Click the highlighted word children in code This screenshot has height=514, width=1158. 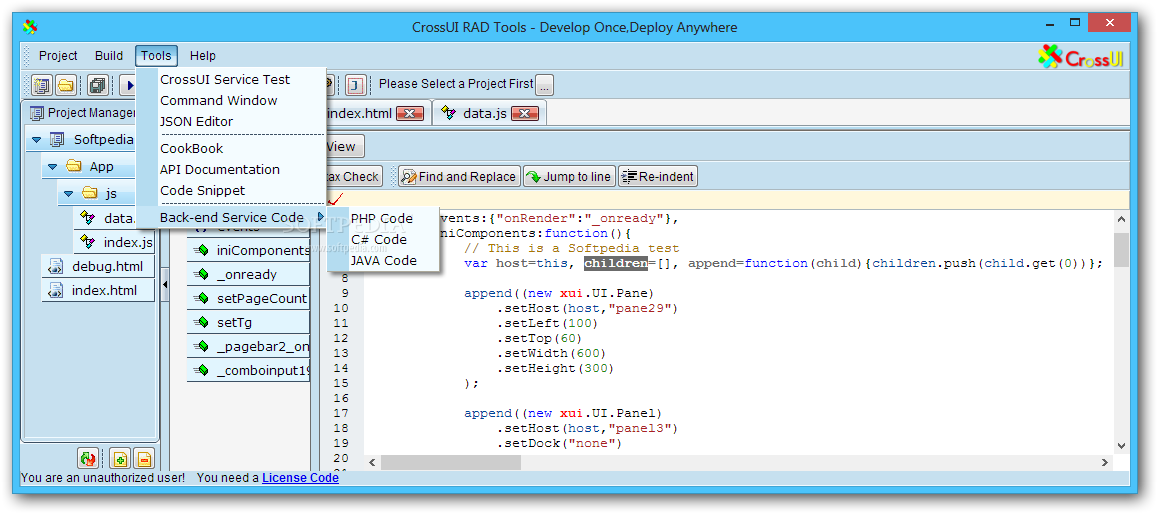coord(616,263)
